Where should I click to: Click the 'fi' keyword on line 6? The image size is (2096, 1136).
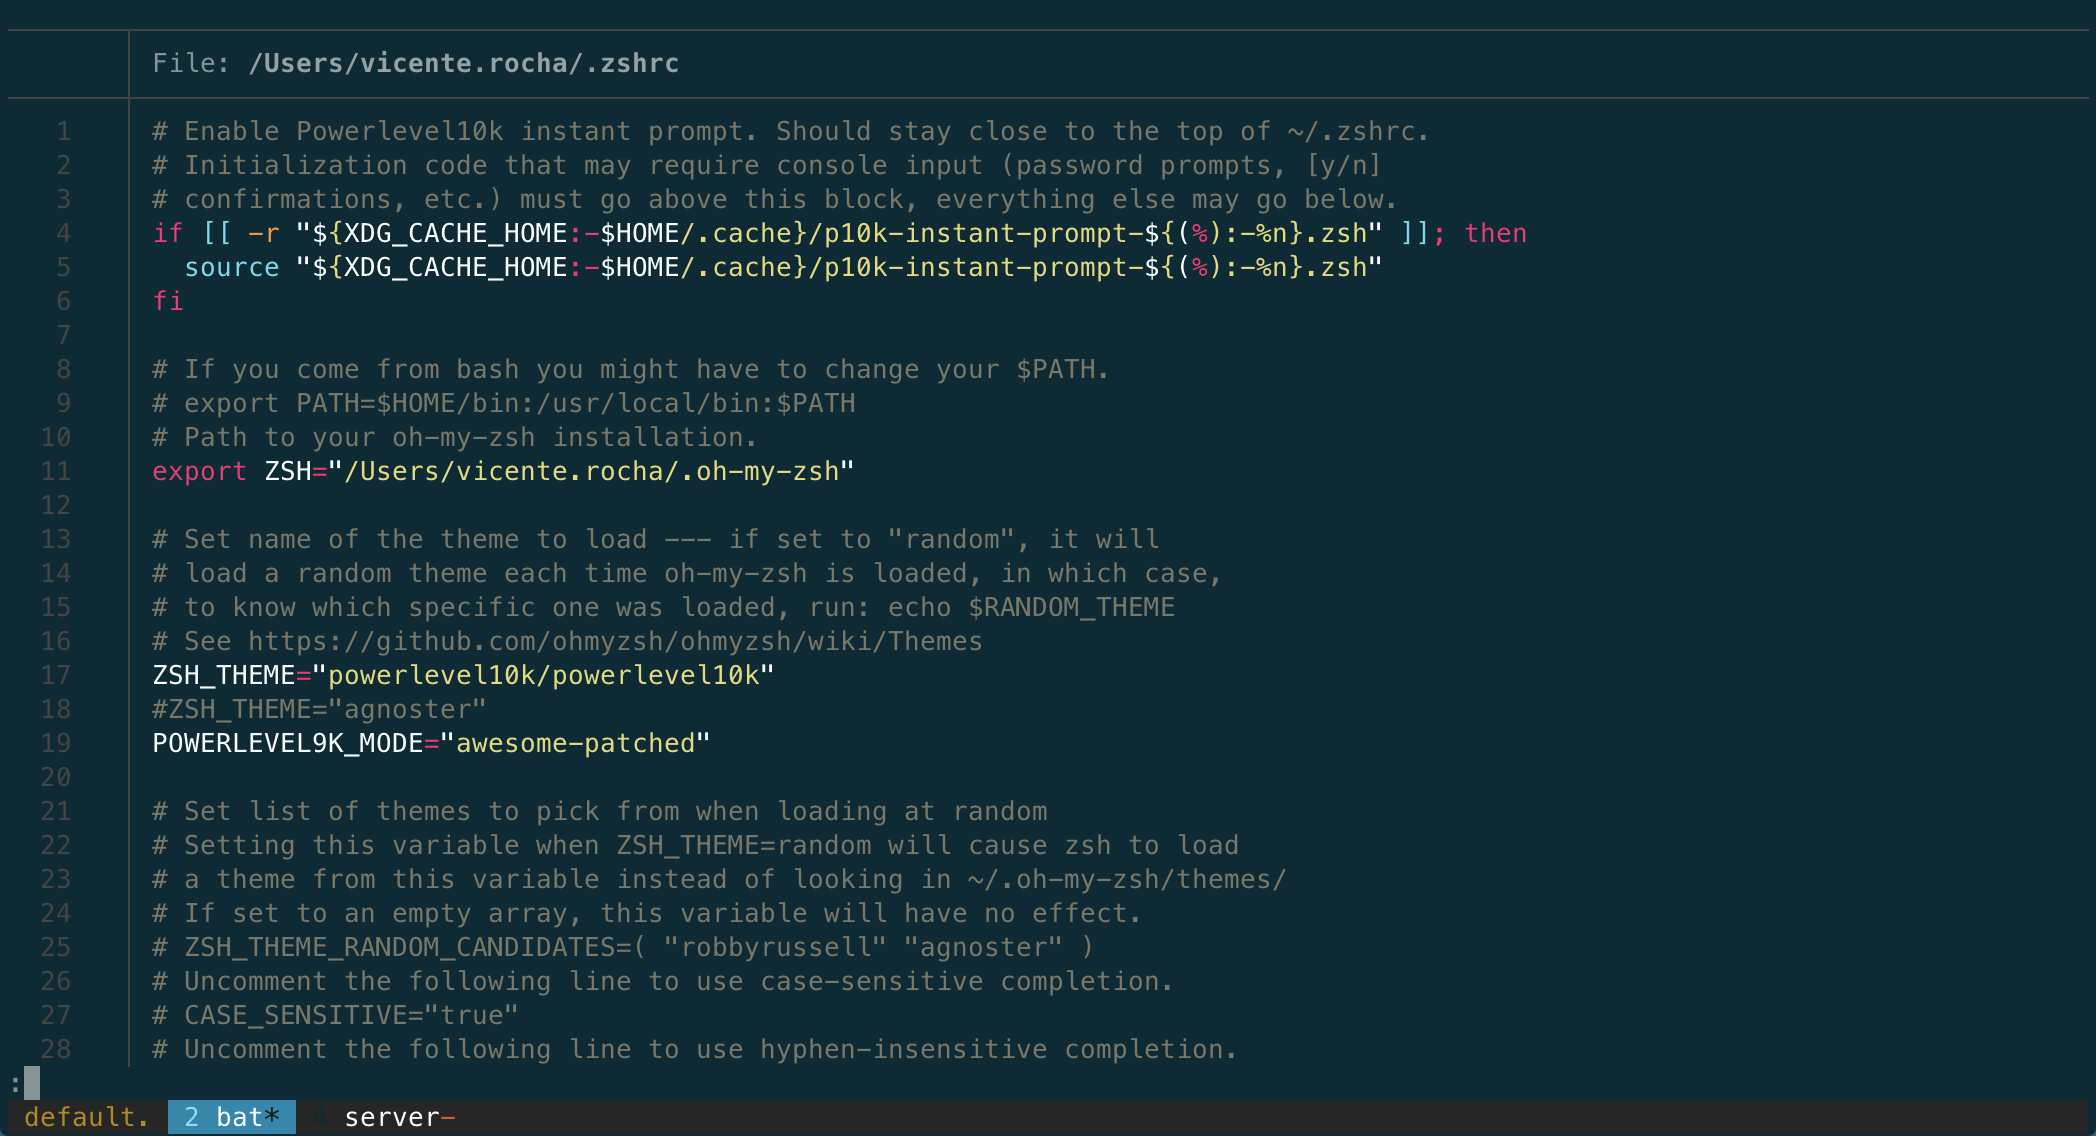click(x=168, y=301)
